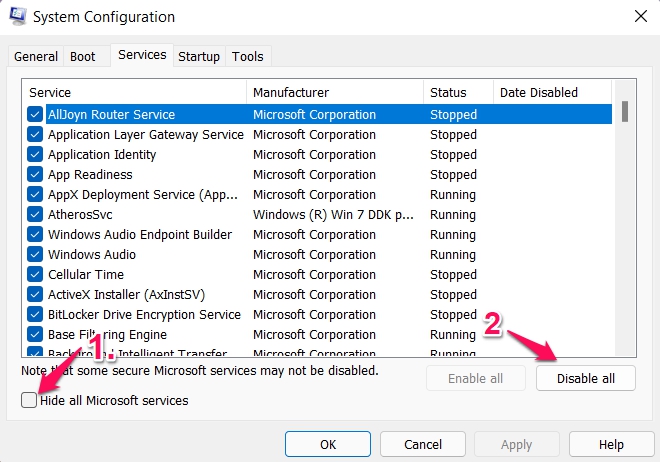Sort list by Manufacturer column header

point(335,92)
